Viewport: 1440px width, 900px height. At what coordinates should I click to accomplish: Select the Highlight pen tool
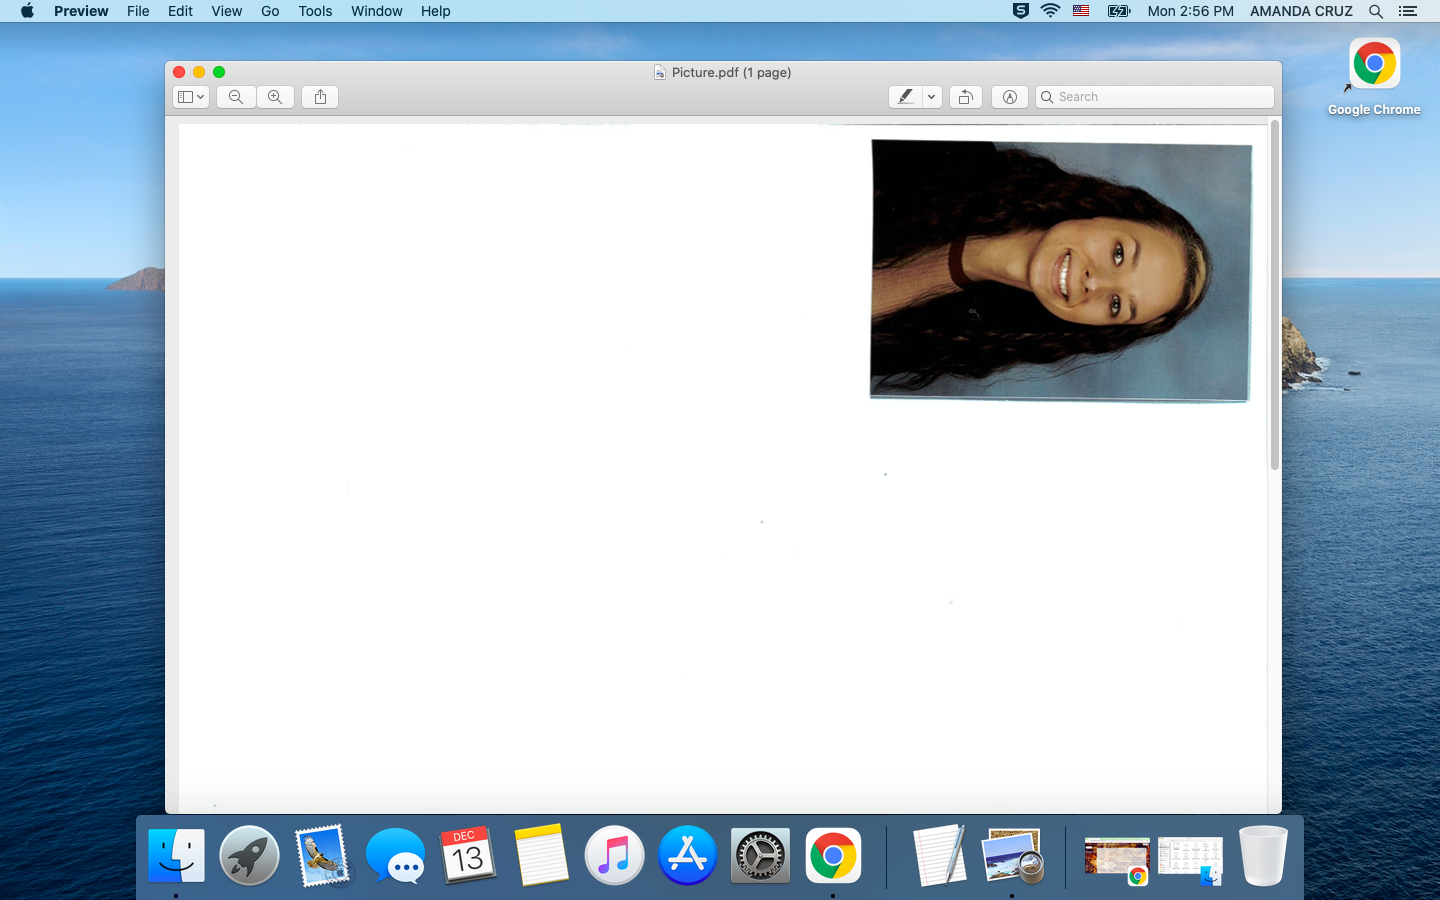(x=905, y=97)
